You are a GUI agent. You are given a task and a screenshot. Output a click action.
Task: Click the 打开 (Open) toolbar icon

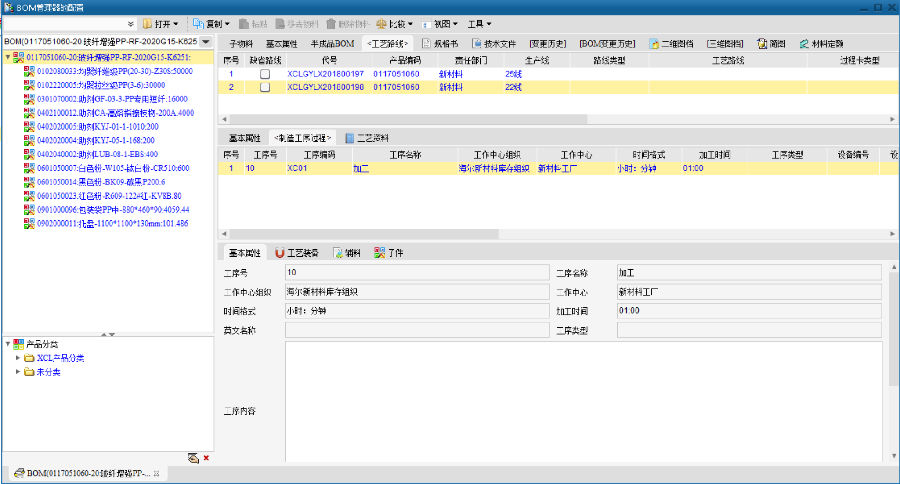(x=147, y=23)
